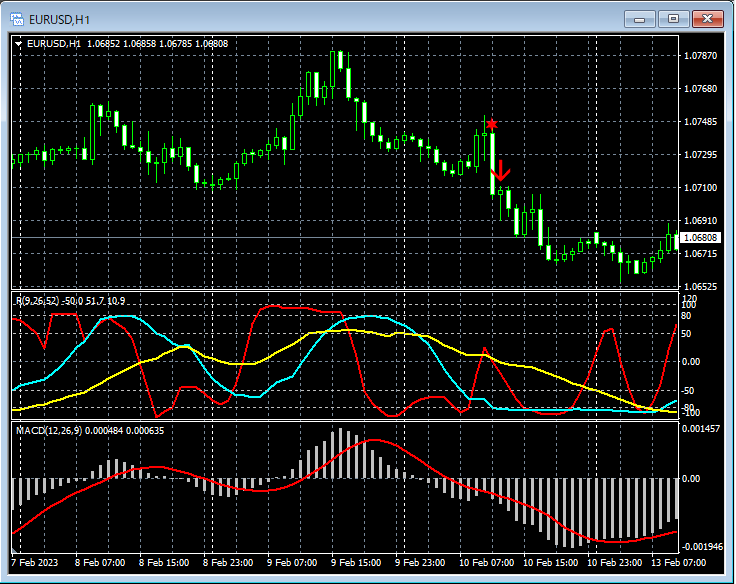Maximize the EURUSD,H1 chart window

673,18
